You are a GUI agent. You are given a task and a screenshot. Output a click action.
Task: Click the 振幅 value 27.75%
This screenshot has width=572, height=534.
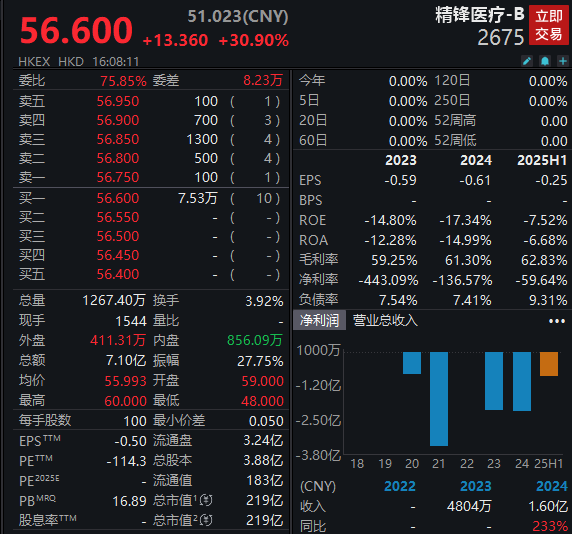[260, 361]
